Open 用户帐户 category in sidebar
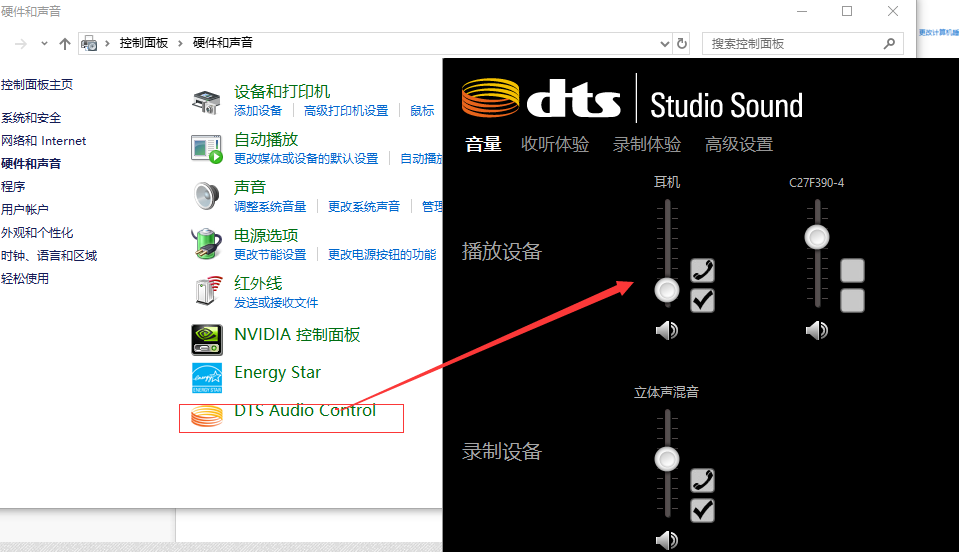This screenshot has width=959, height=552. (x=24, y=210)
